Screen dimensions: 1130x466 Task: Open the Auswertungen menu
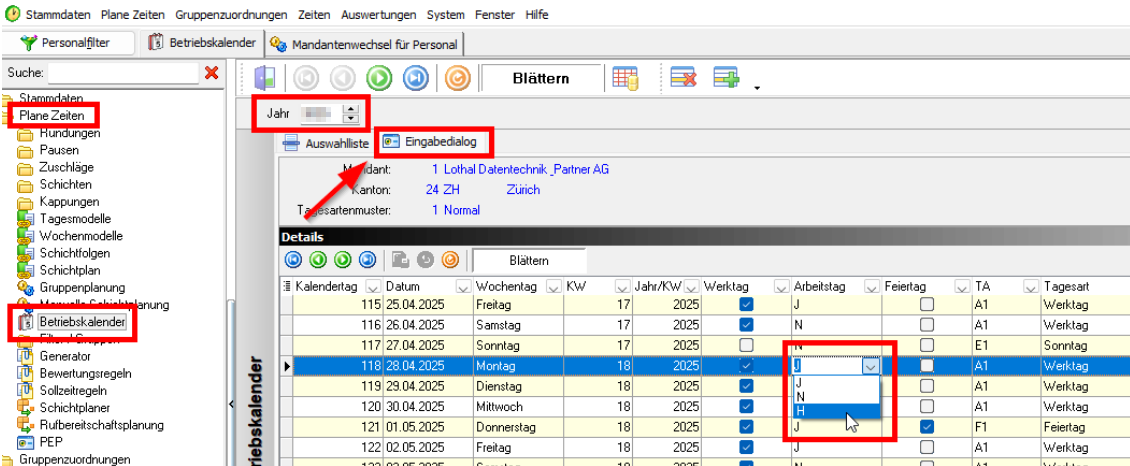click(379, 15)
